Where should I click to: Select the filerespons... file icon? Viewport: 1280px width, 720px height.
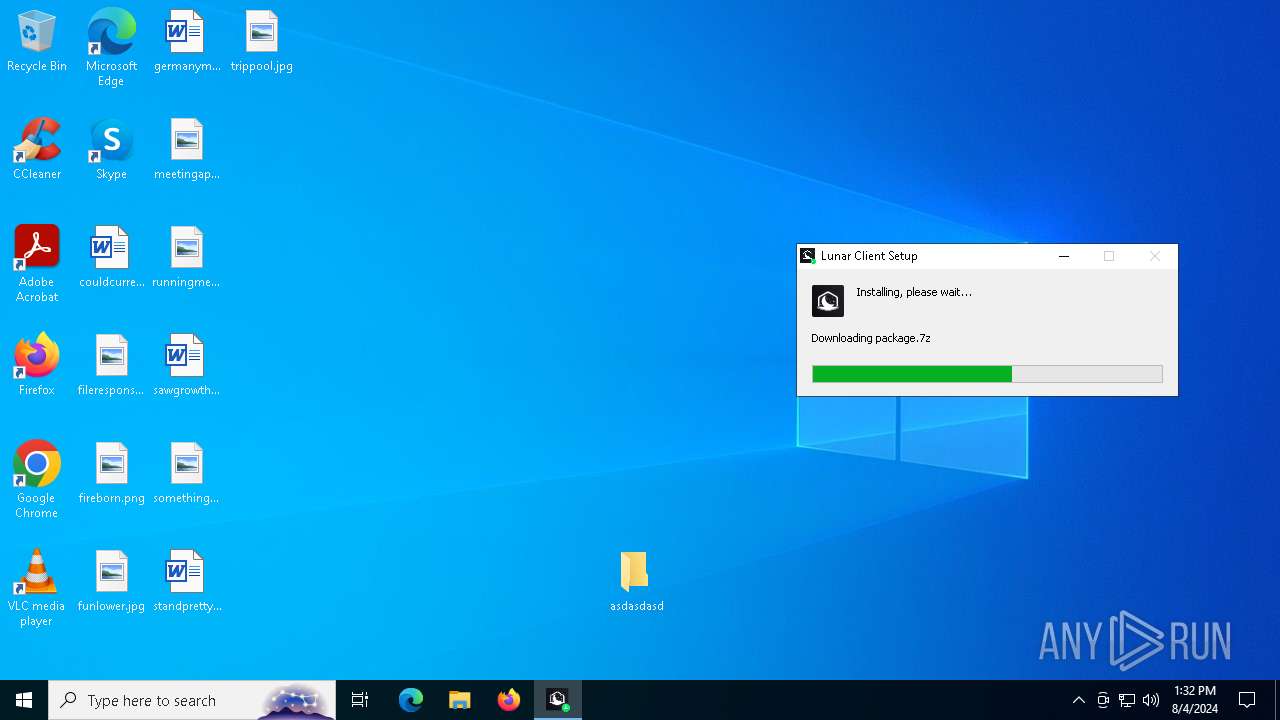(x=111, y=366)
